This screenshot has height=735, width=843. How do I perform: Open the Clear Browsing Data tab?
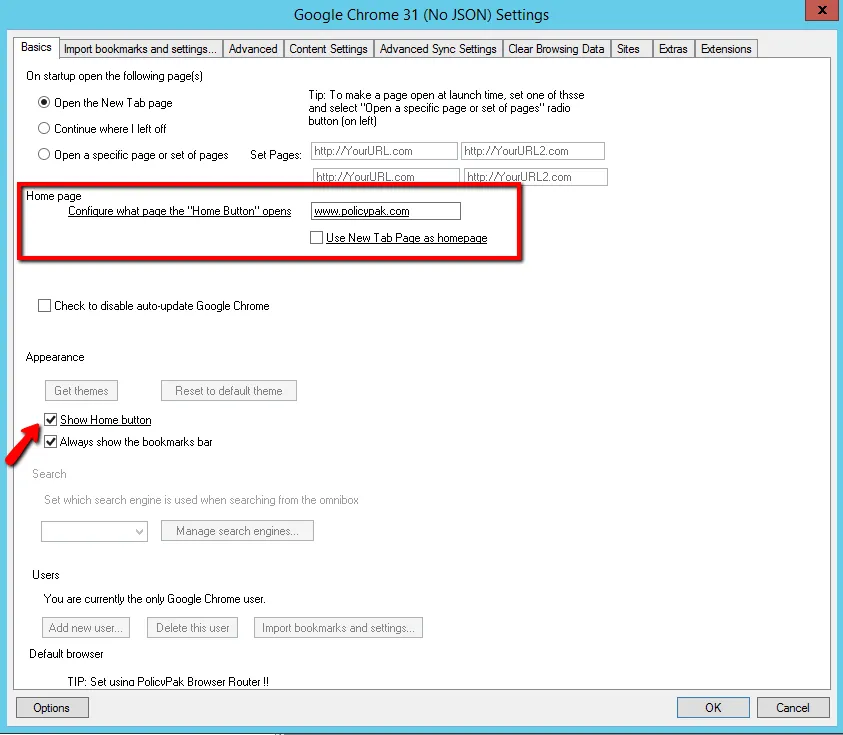(x=555, y=49)
